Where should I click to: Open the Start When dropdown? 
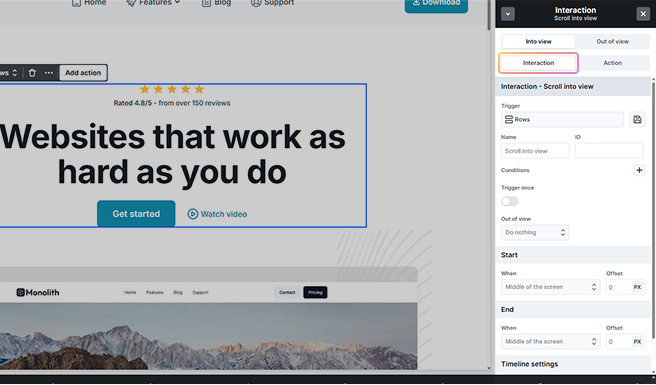point(551,287)
